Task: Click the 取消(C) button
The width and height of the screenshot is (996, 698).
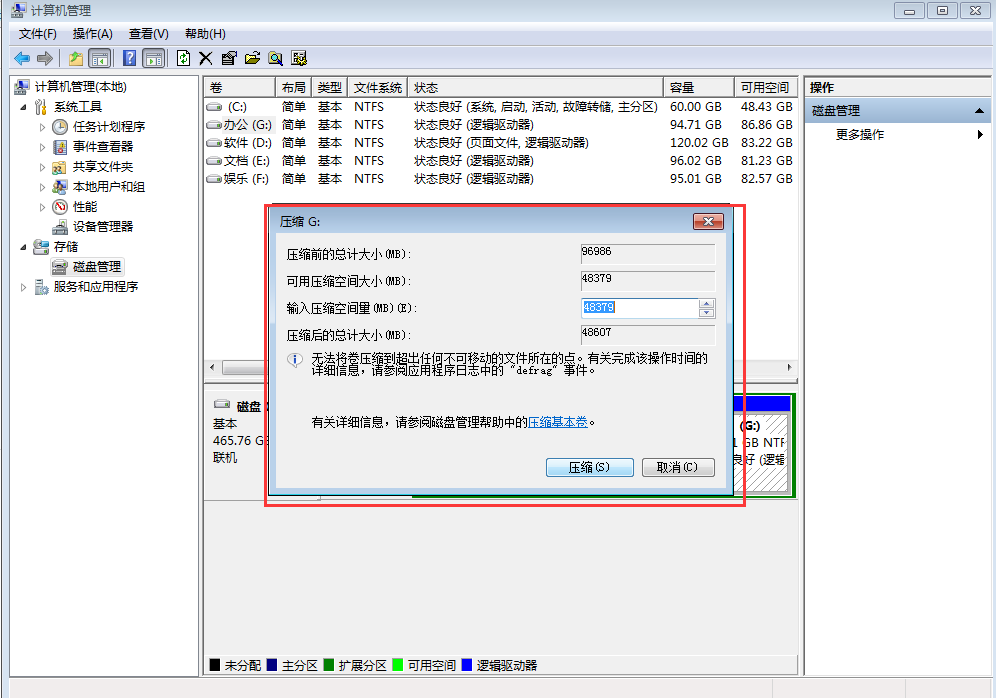Action: [x=678, y=467]
